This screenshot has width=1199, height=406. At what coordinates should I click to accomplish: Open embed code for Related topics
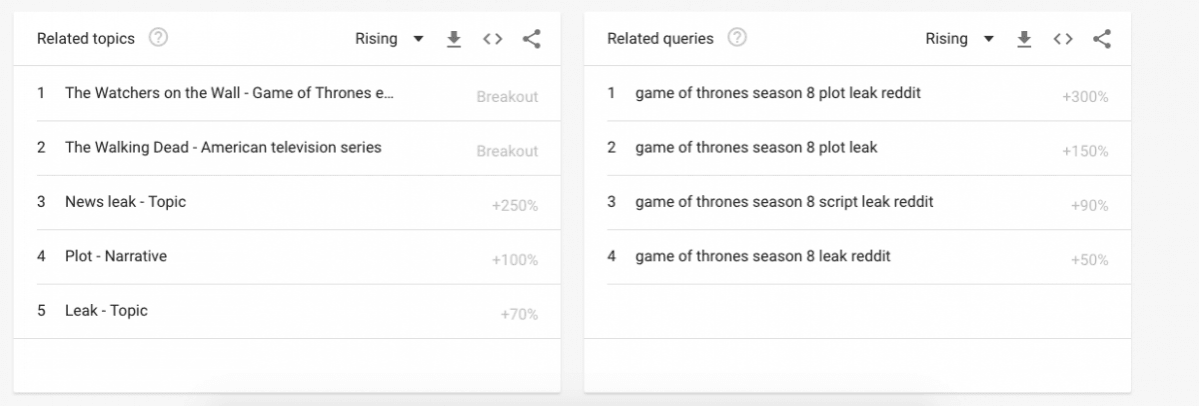coord(491,39)
